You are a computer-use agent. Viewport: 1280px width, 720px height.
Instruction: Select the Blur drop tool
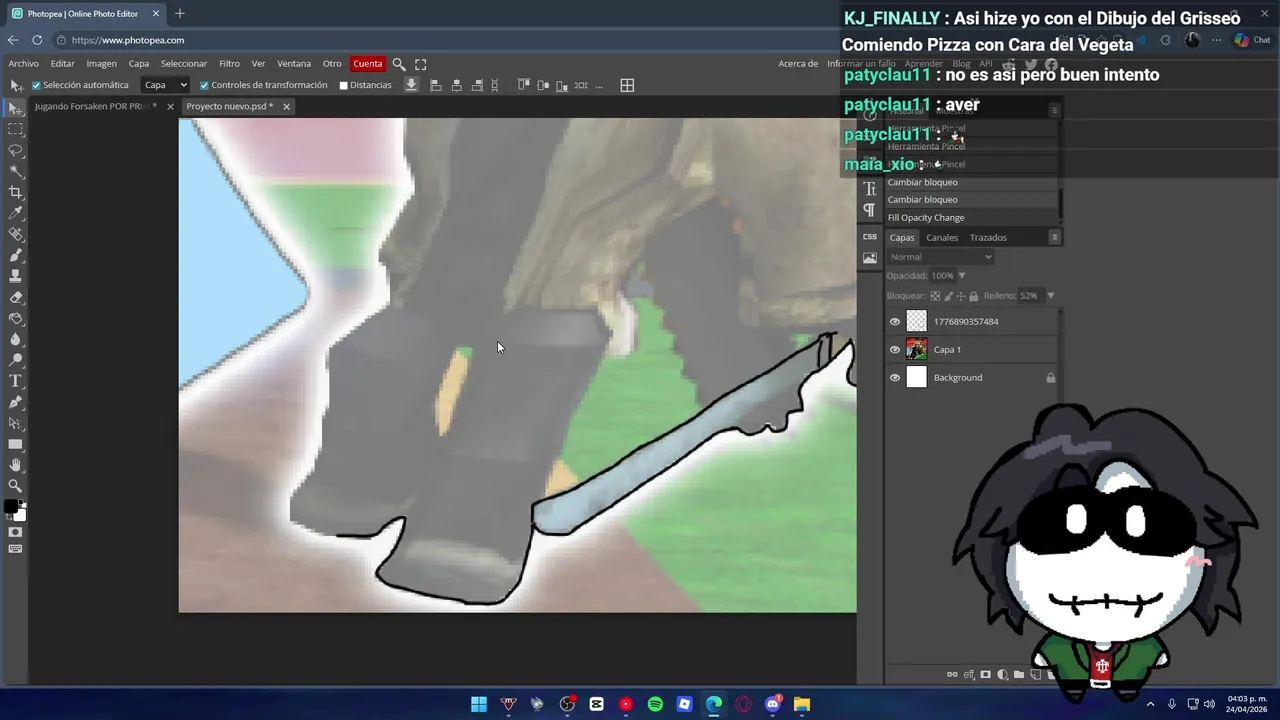coord(15,339)
